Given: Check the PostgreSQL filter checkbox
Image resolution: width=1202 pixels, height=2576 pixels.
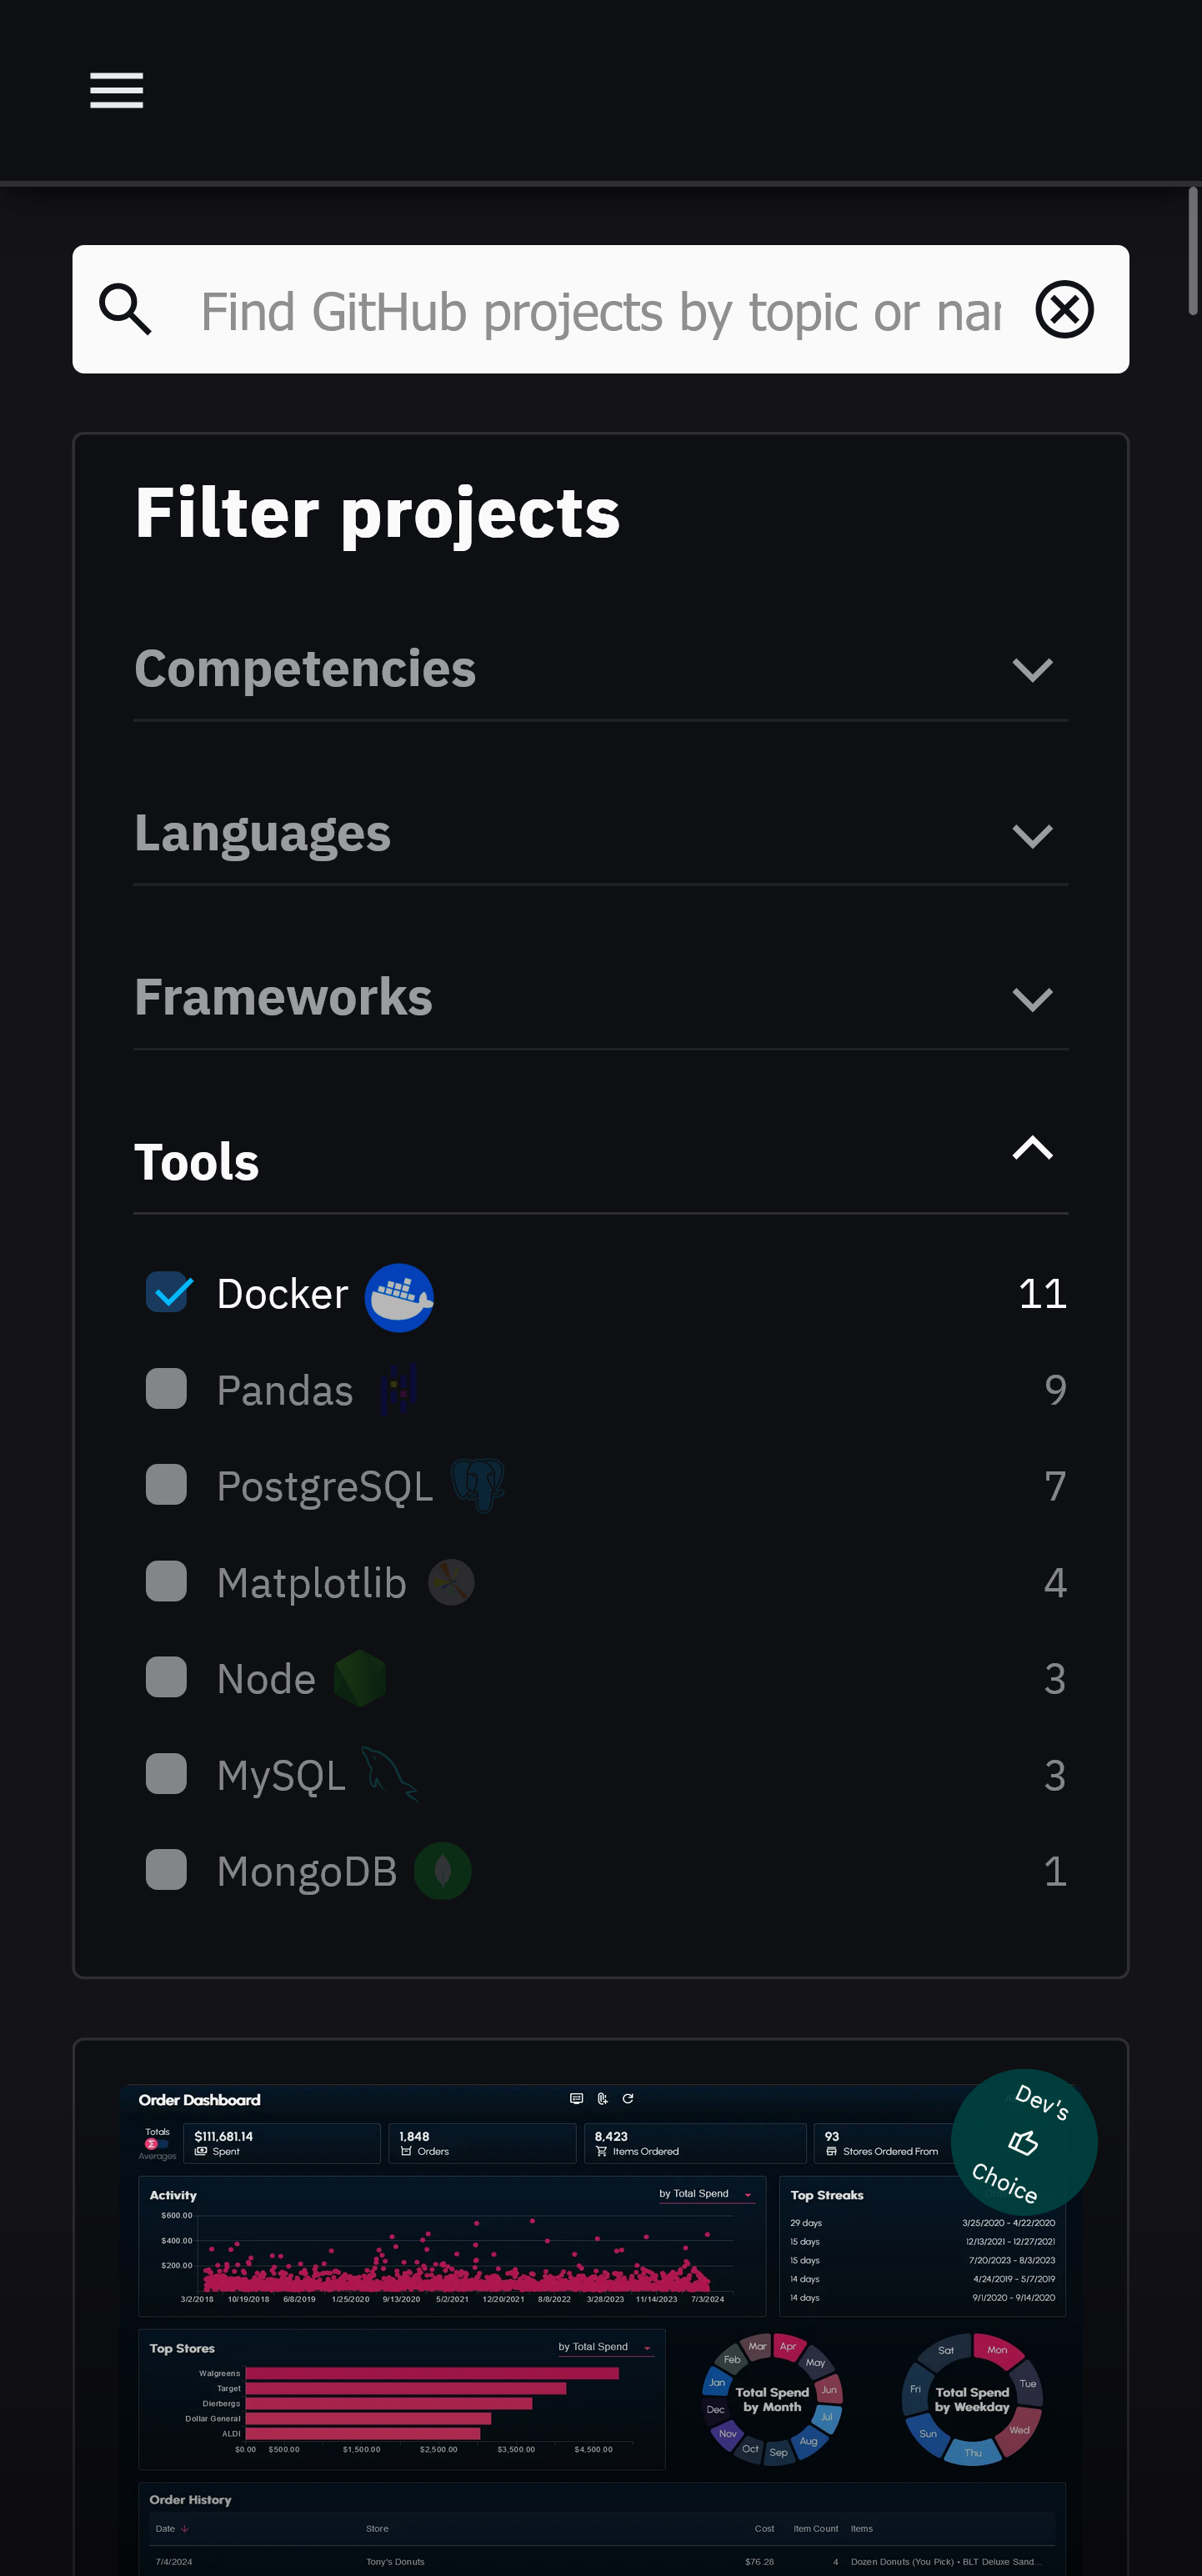Looking at the screenshot, I should [167, 1485].
